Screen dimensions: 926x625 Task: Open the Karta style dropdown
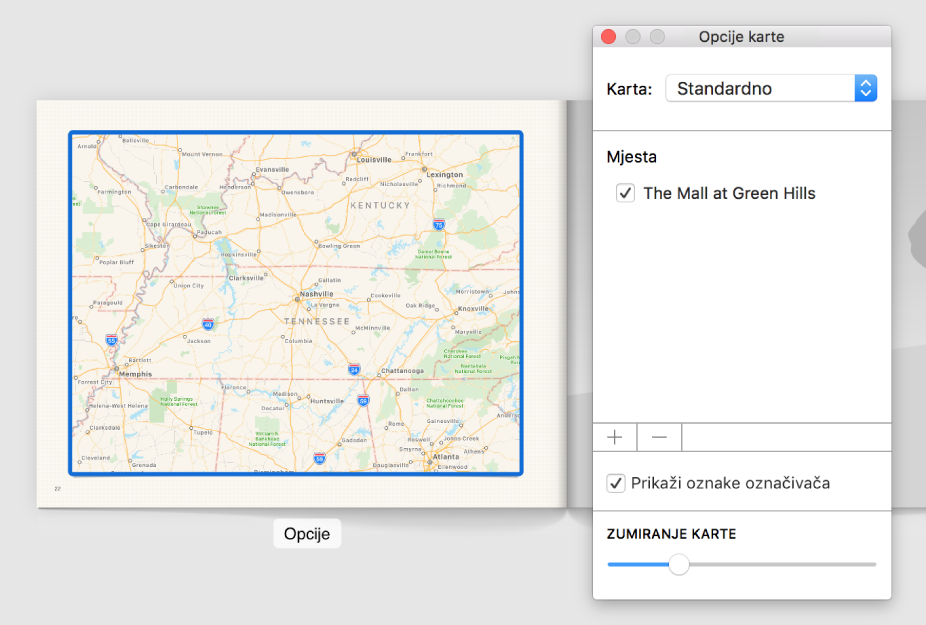770,88
